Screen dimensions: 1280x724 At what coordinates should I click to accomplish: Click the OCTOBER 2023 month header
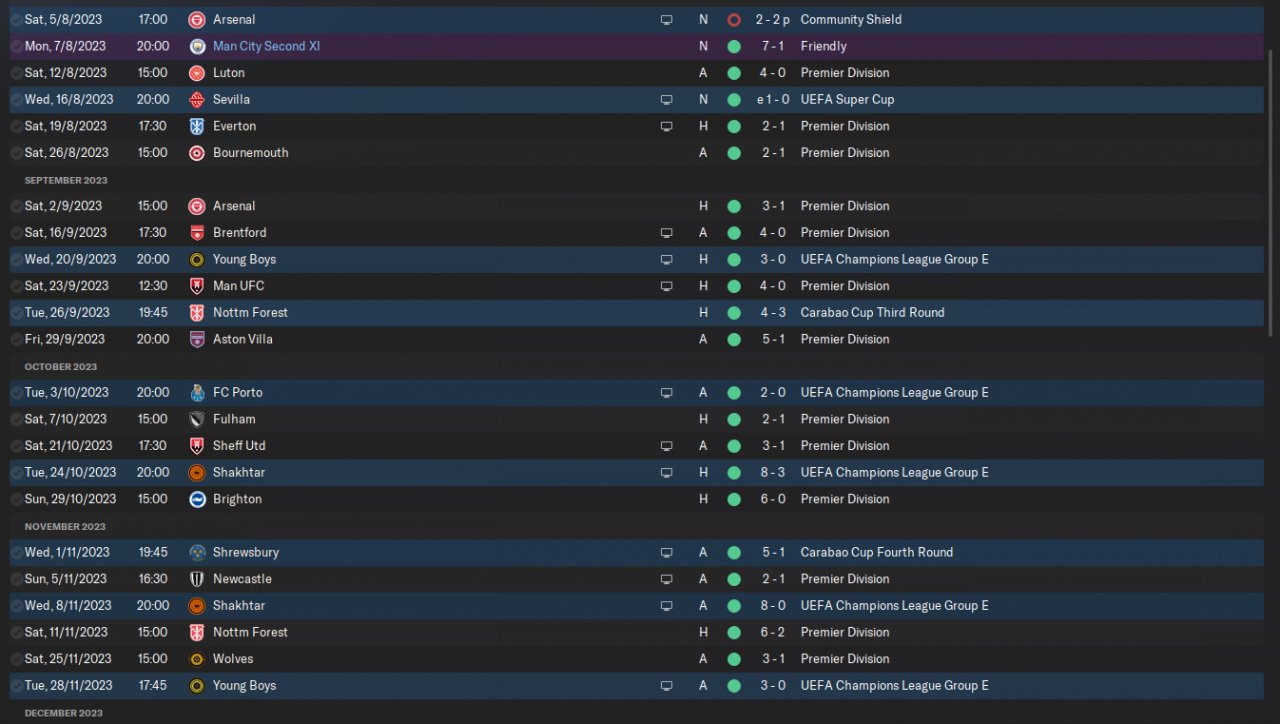[x=61, y=366]
